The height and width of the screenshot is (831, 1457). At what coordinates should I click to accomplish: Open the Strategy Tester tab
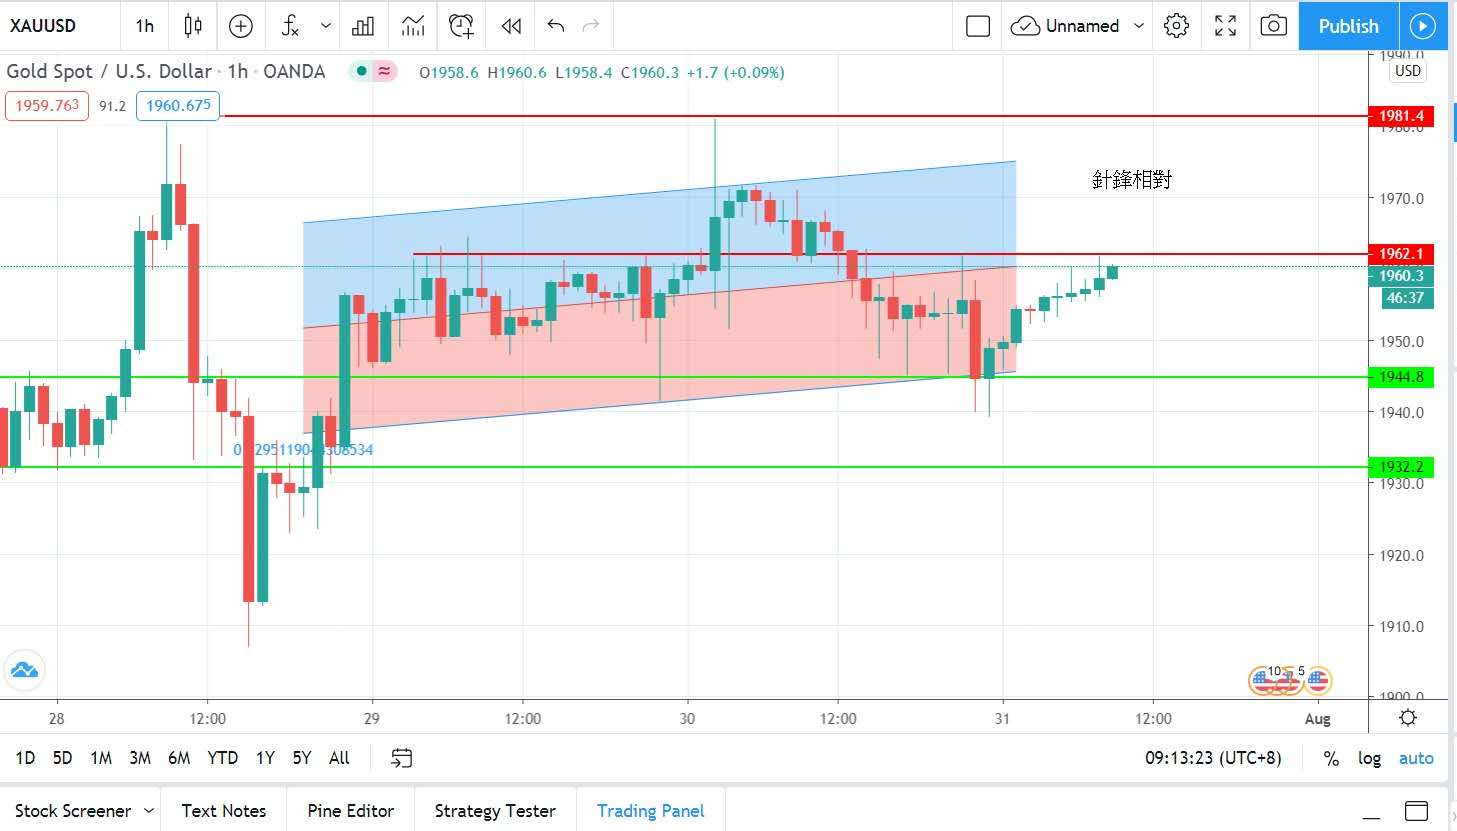[494, 810]
